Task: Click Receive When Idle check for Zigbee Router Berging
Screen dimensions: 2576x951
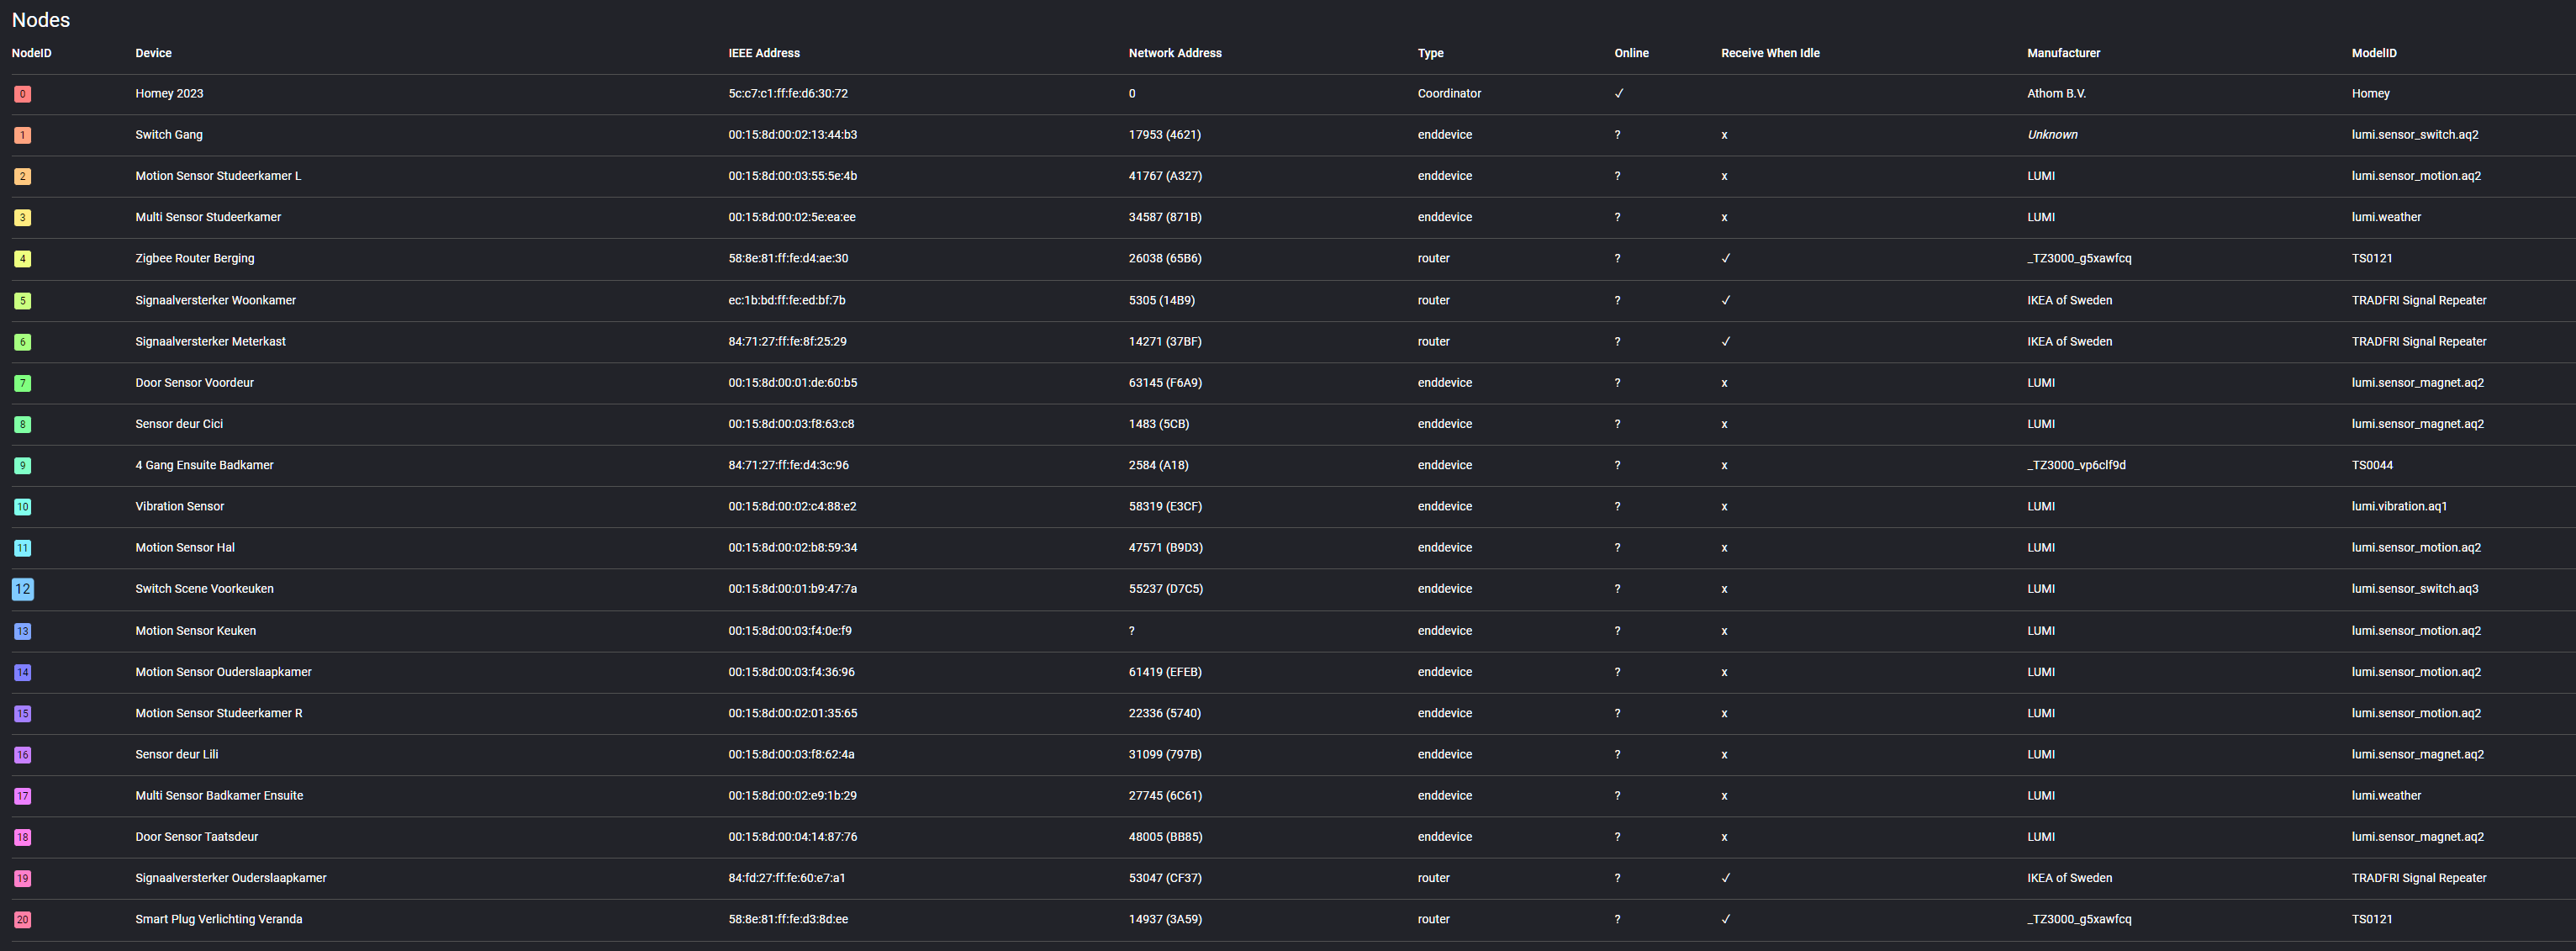Action: [1725, 259]
